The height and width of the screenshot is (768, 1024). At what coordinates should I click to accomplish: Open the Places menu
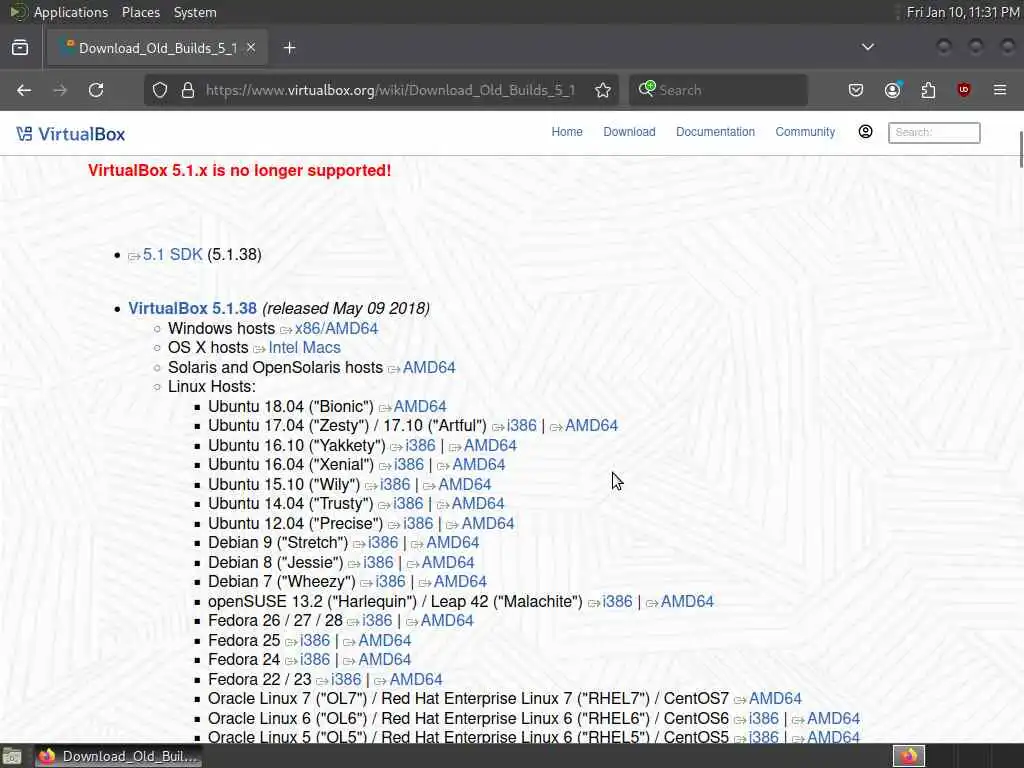point(140,12)
